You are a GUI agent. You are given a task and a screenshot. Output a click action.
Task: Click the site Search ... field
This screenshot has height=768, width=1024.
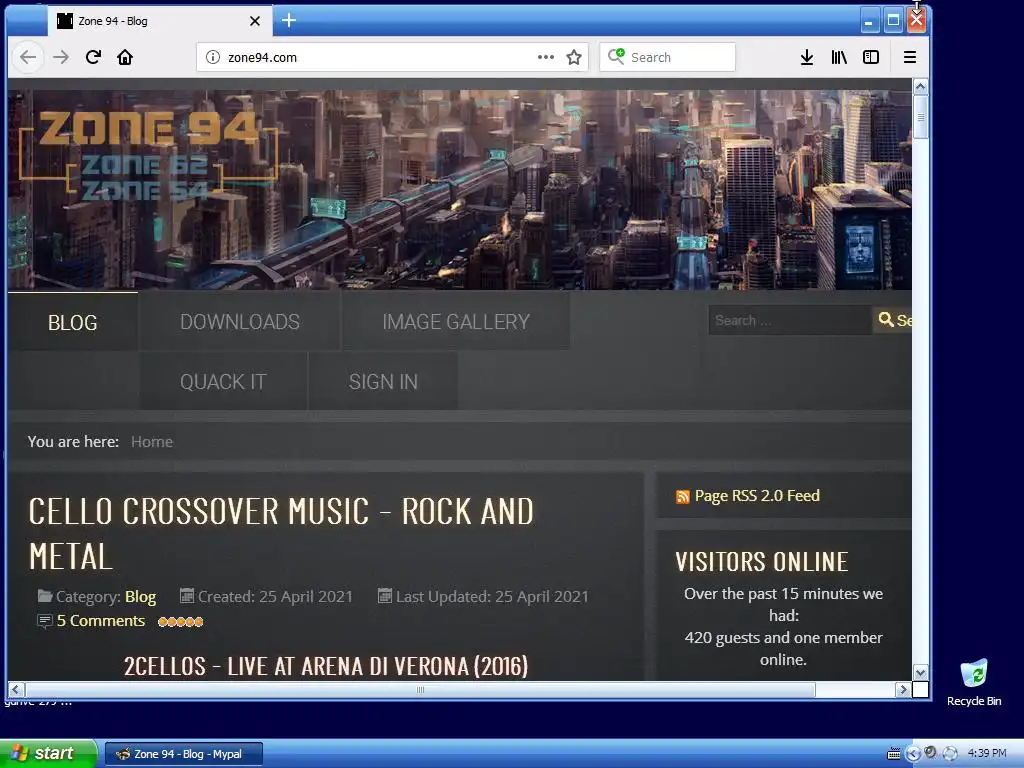click(790, 321)
